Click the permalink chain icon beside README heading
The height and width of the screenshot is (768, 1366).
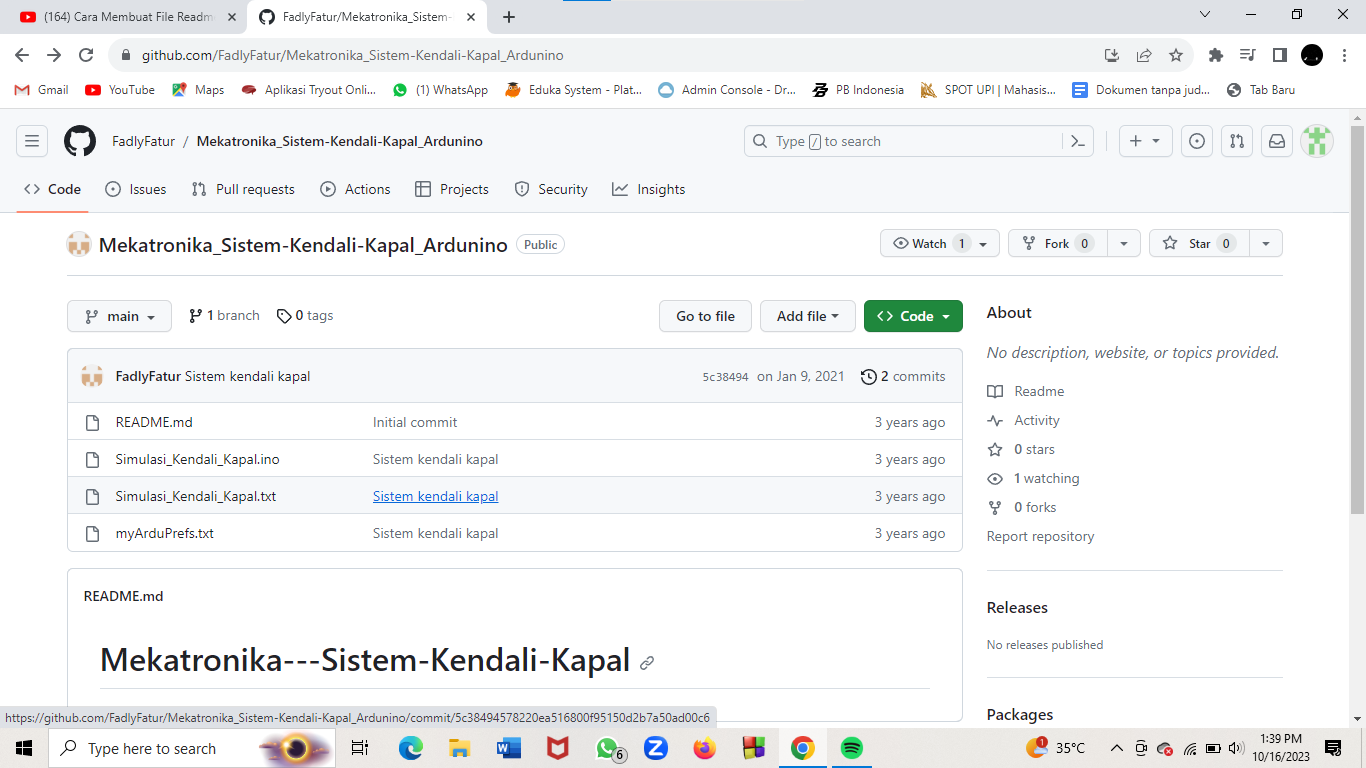point(649,661)
